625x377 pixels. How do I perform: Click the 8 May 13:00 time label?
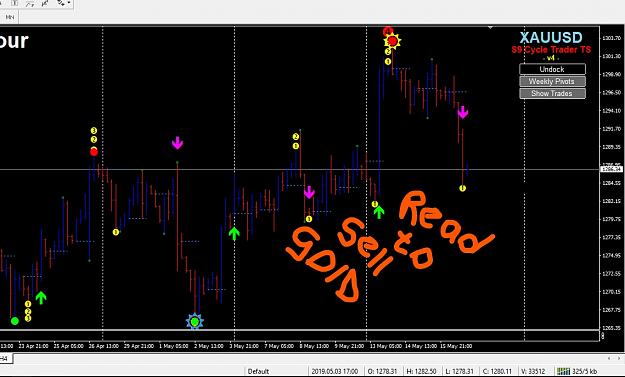click(314, 346)
